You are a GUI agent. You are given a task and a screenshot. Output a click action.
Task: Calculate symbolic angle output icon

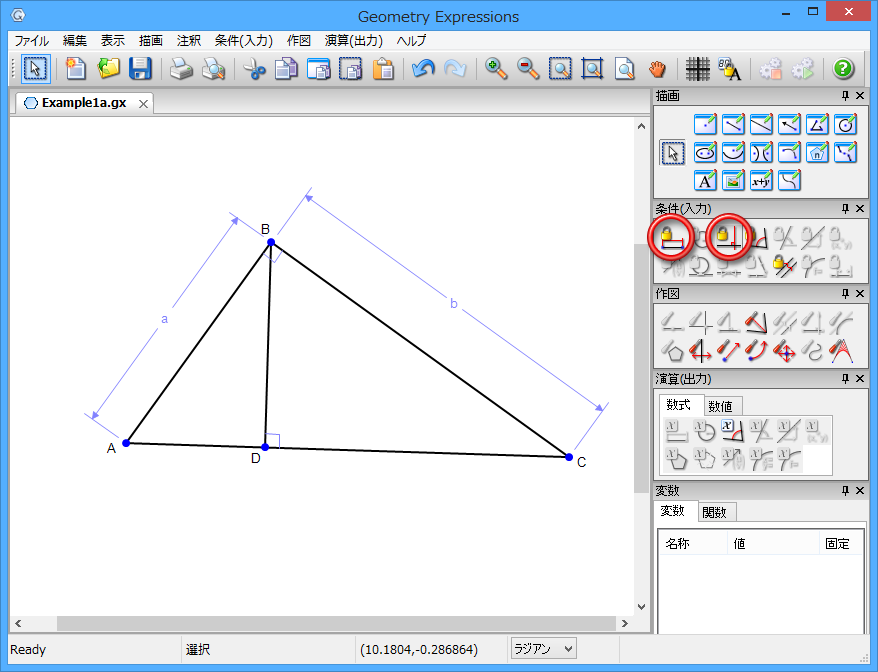click(733, 431)
